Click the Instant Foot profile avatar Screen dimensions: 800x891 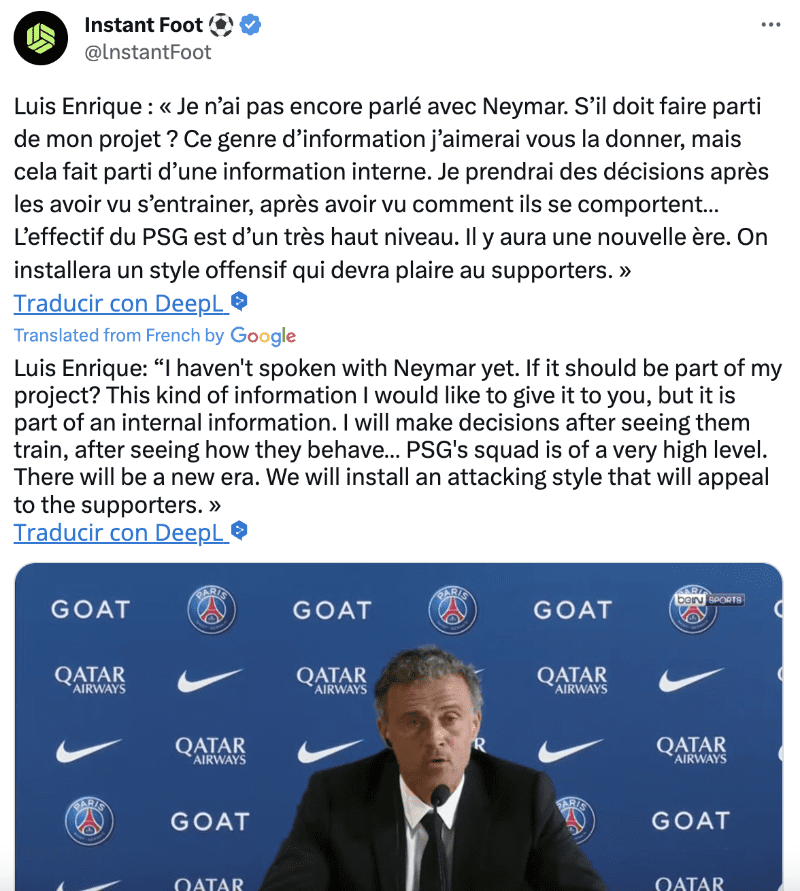point(41,38)
